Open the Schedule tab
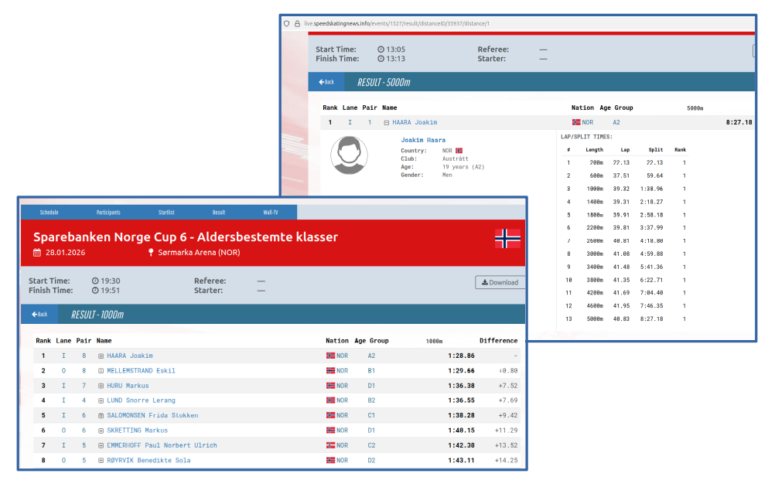This screenshot has width=768, height=487. [x=49, y=212]
